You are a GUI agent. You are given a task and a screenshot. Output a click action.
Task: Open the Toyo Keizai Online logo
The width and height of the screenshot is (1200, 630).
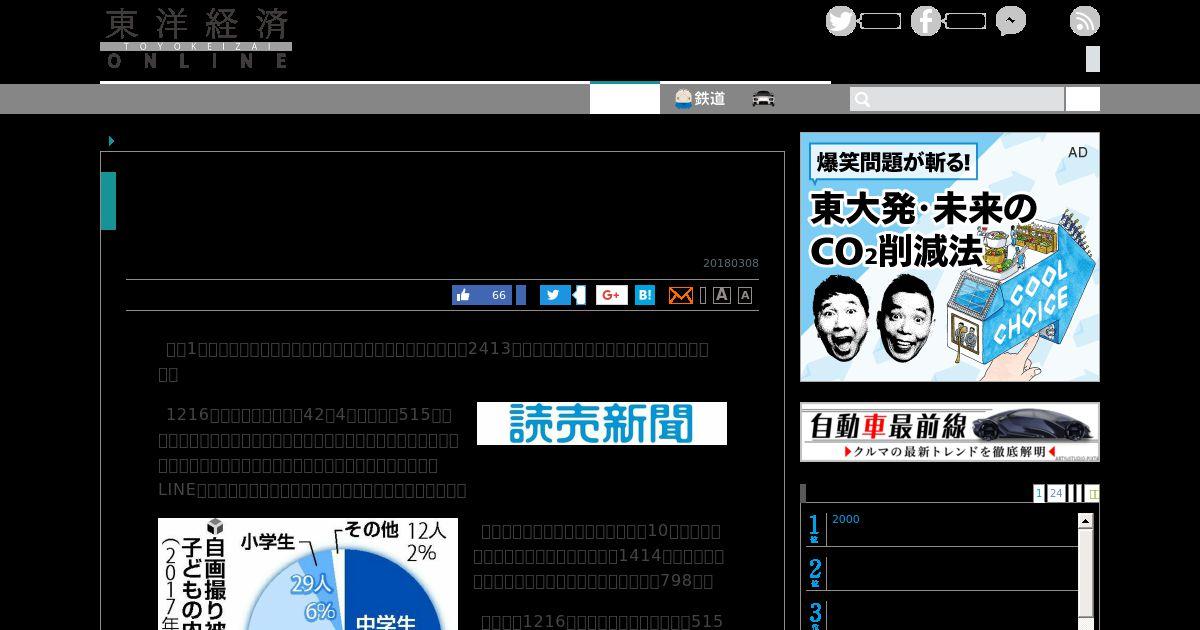coord(196,39)
